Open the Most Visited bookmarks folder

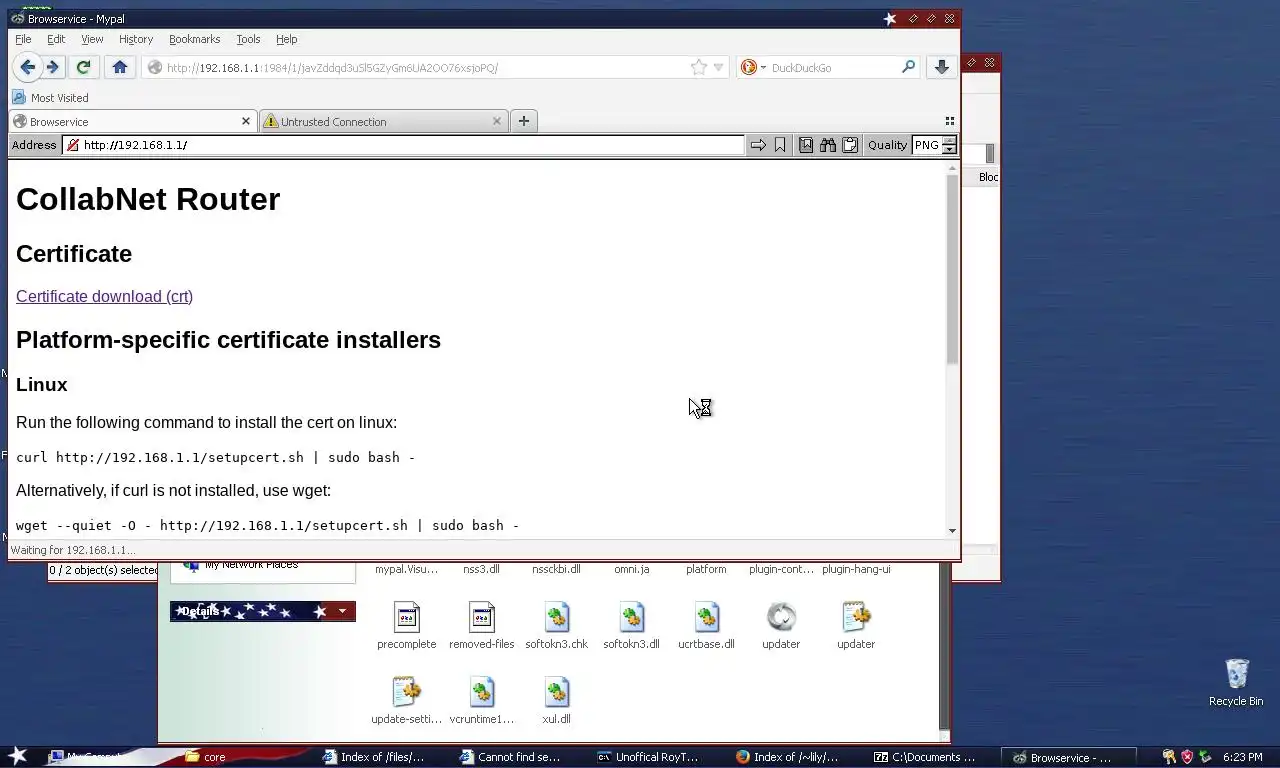point(50,97)
